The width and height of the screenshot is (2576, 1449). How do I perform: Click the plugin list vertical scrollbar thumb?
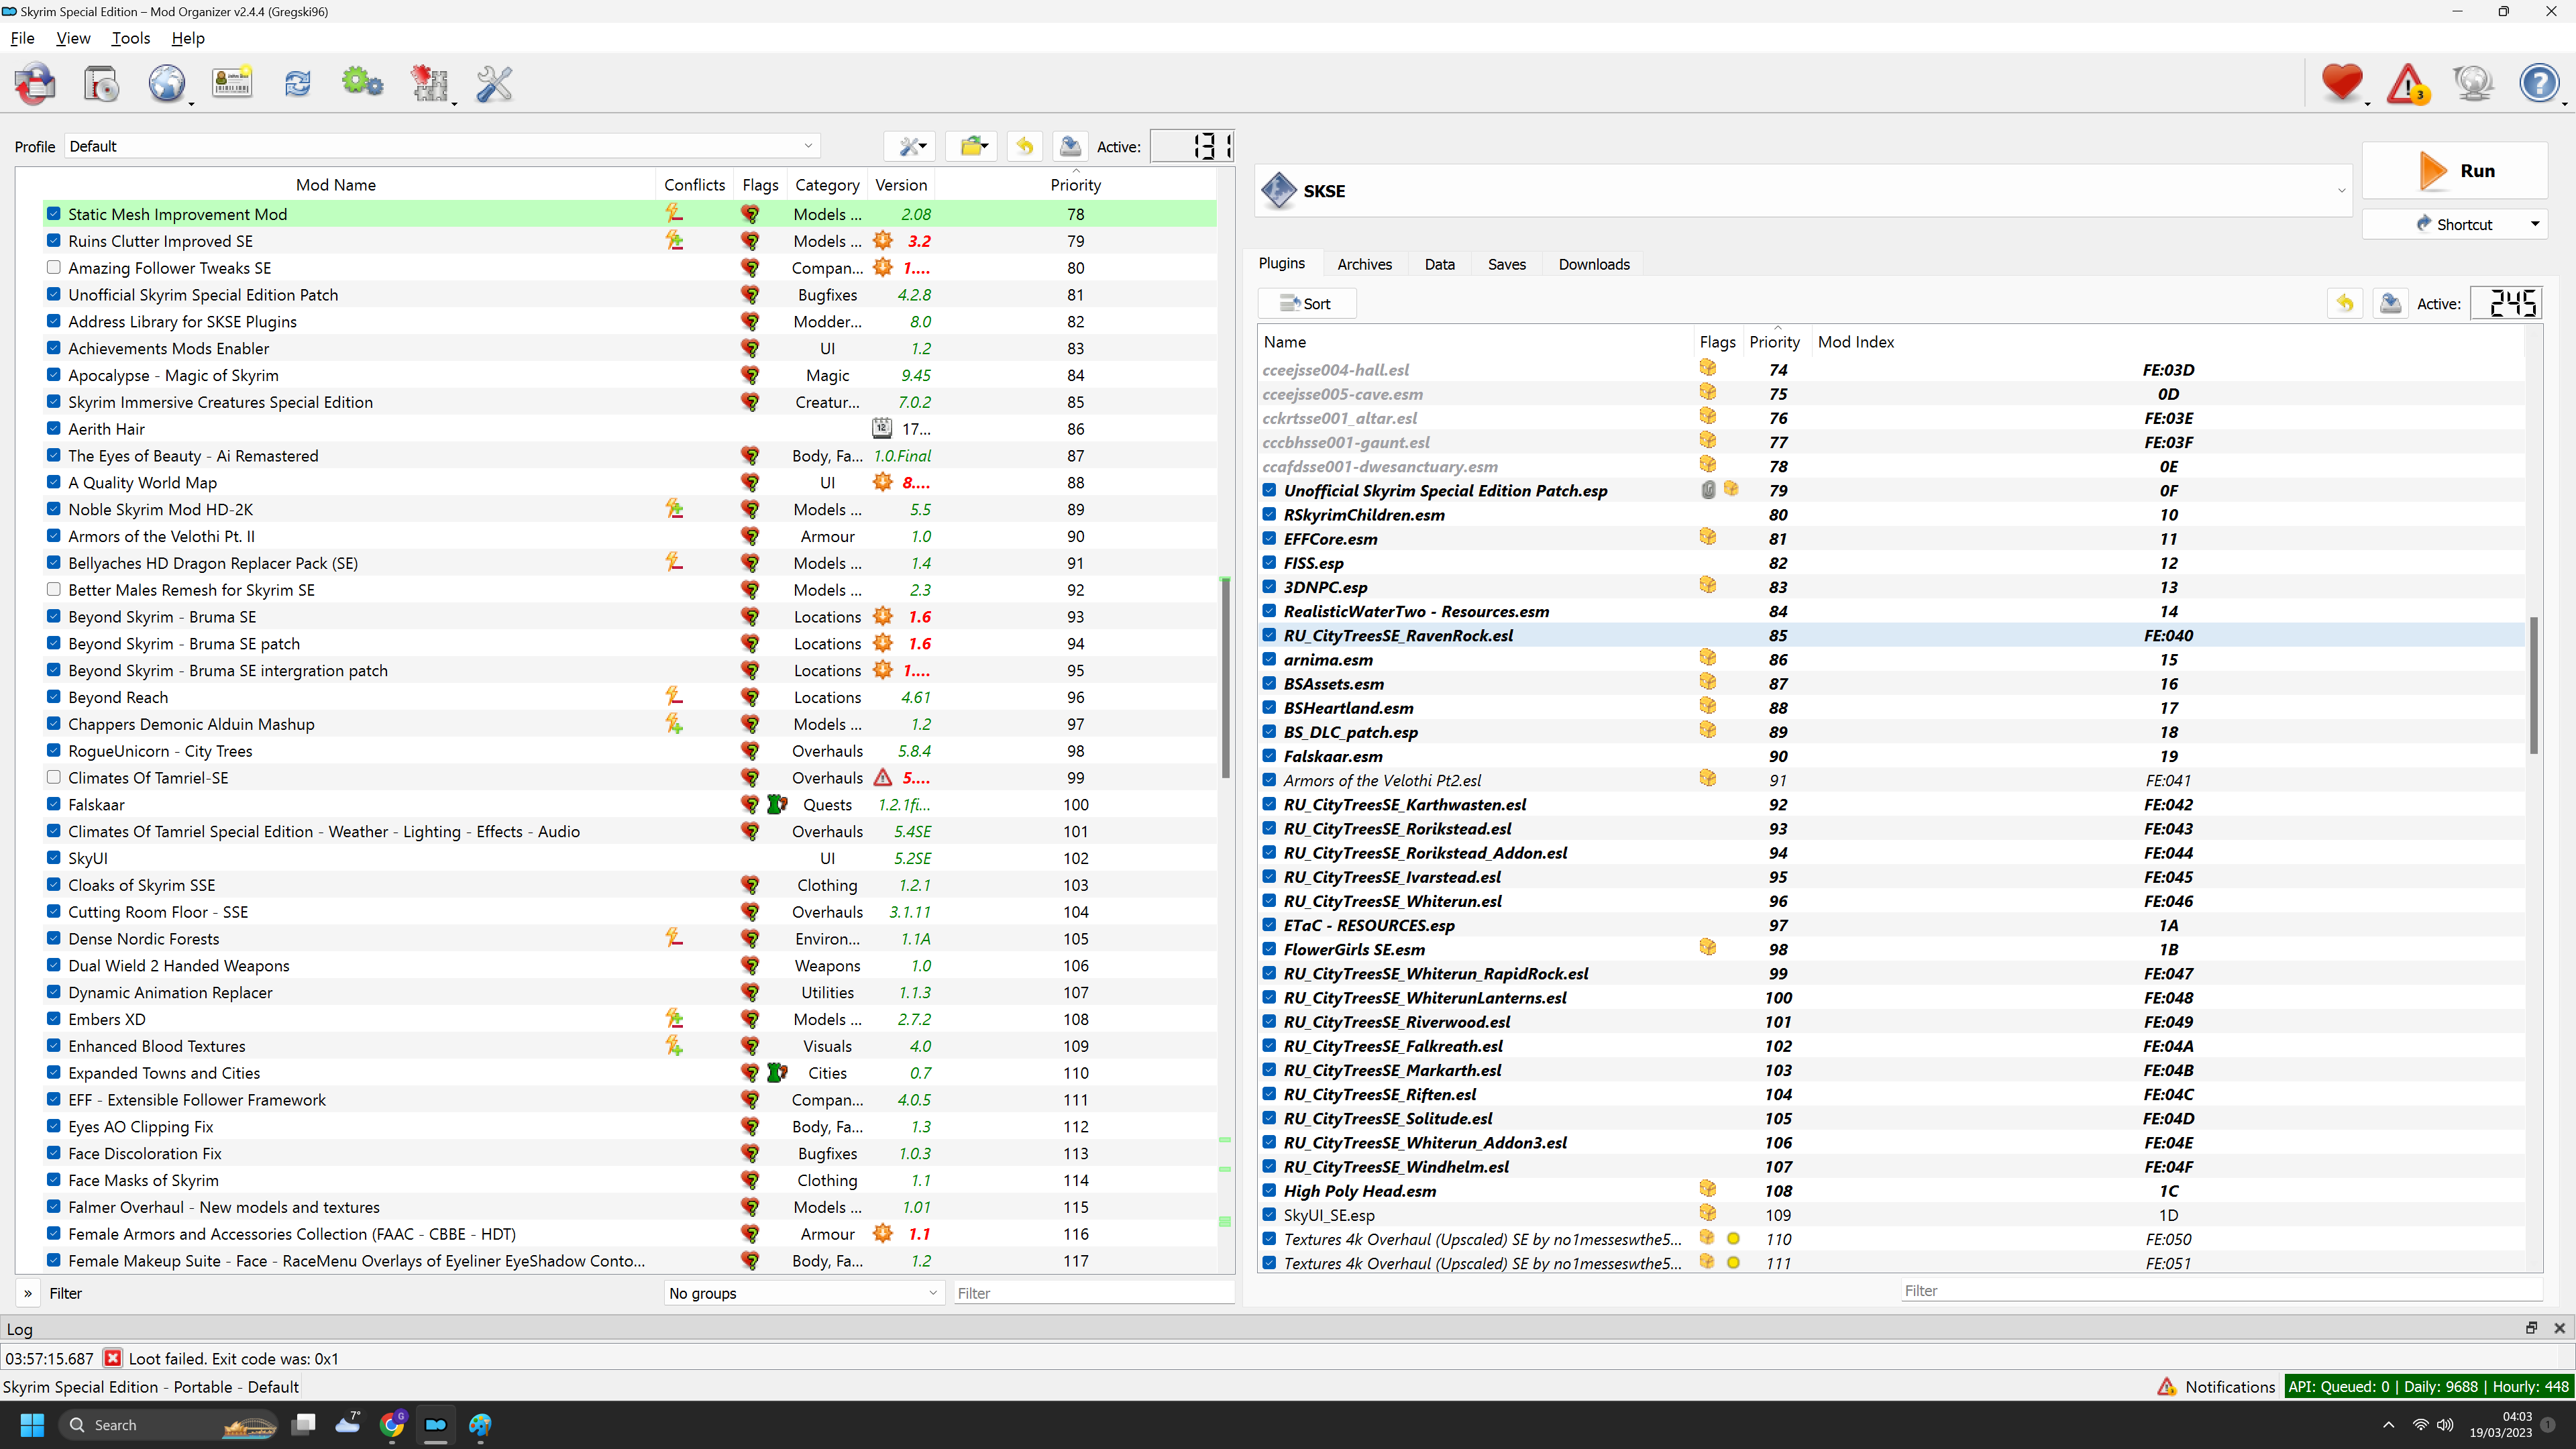pyautogui.click(x=2534, y=685)
